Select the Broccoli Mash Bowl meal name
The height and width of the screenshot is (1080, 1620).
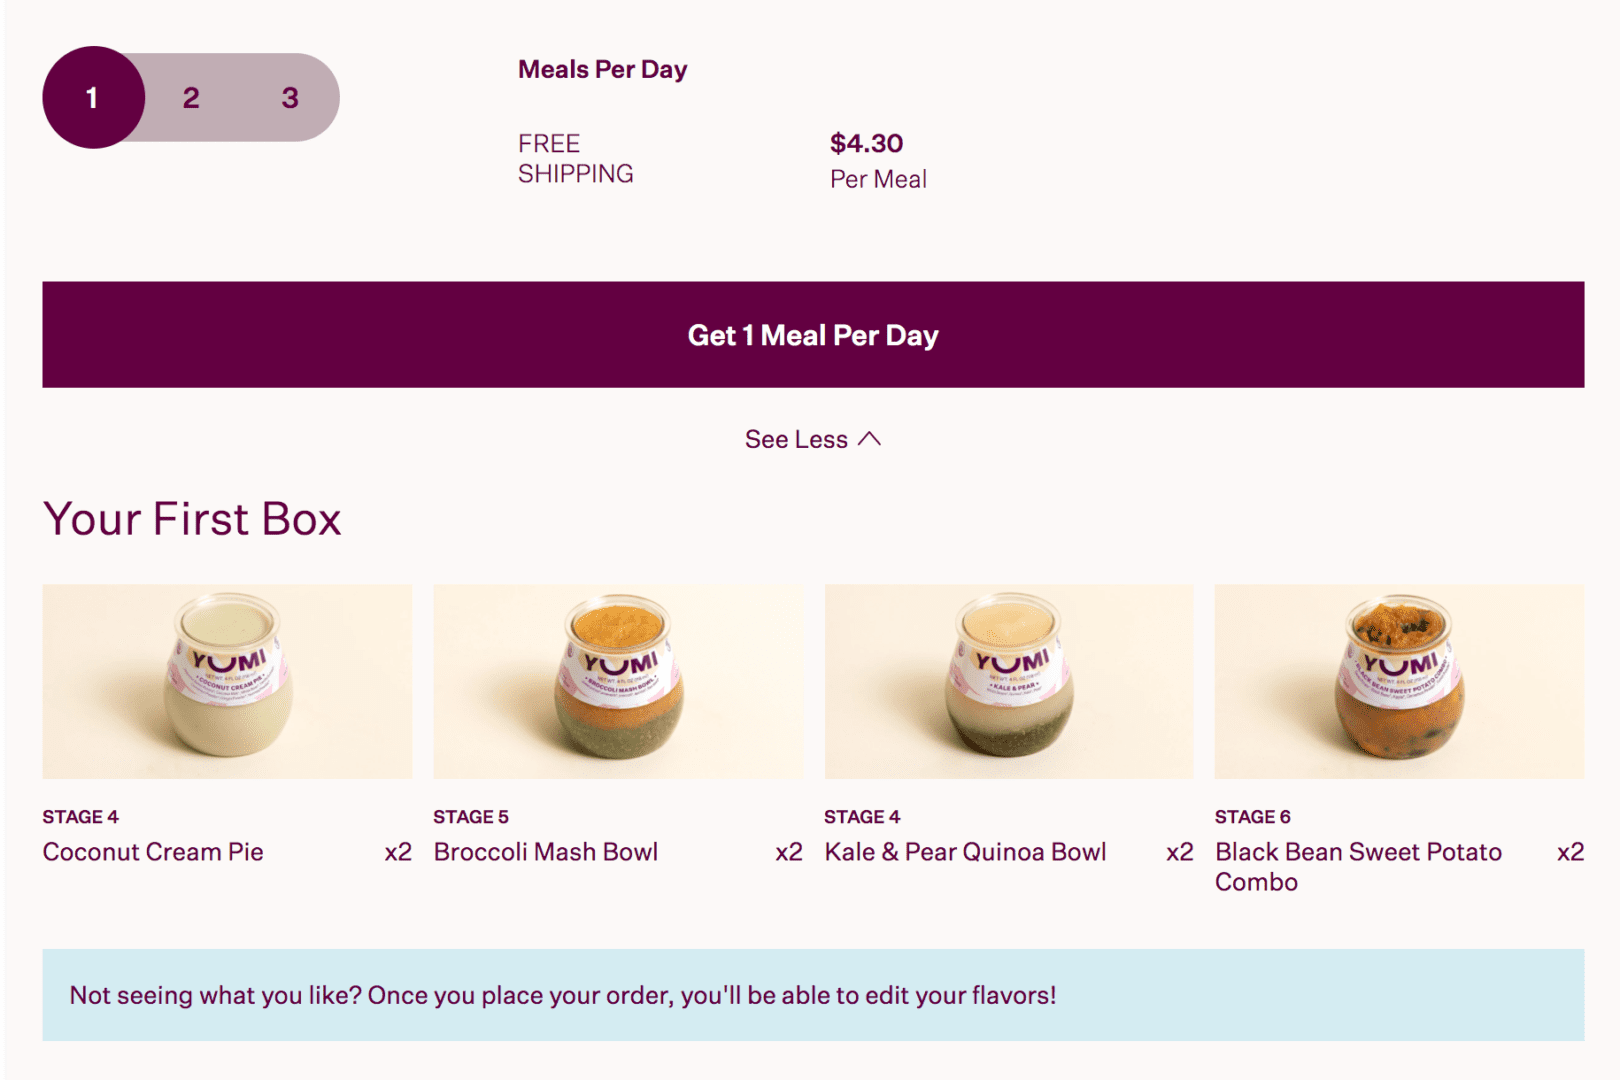coord(545,852)
